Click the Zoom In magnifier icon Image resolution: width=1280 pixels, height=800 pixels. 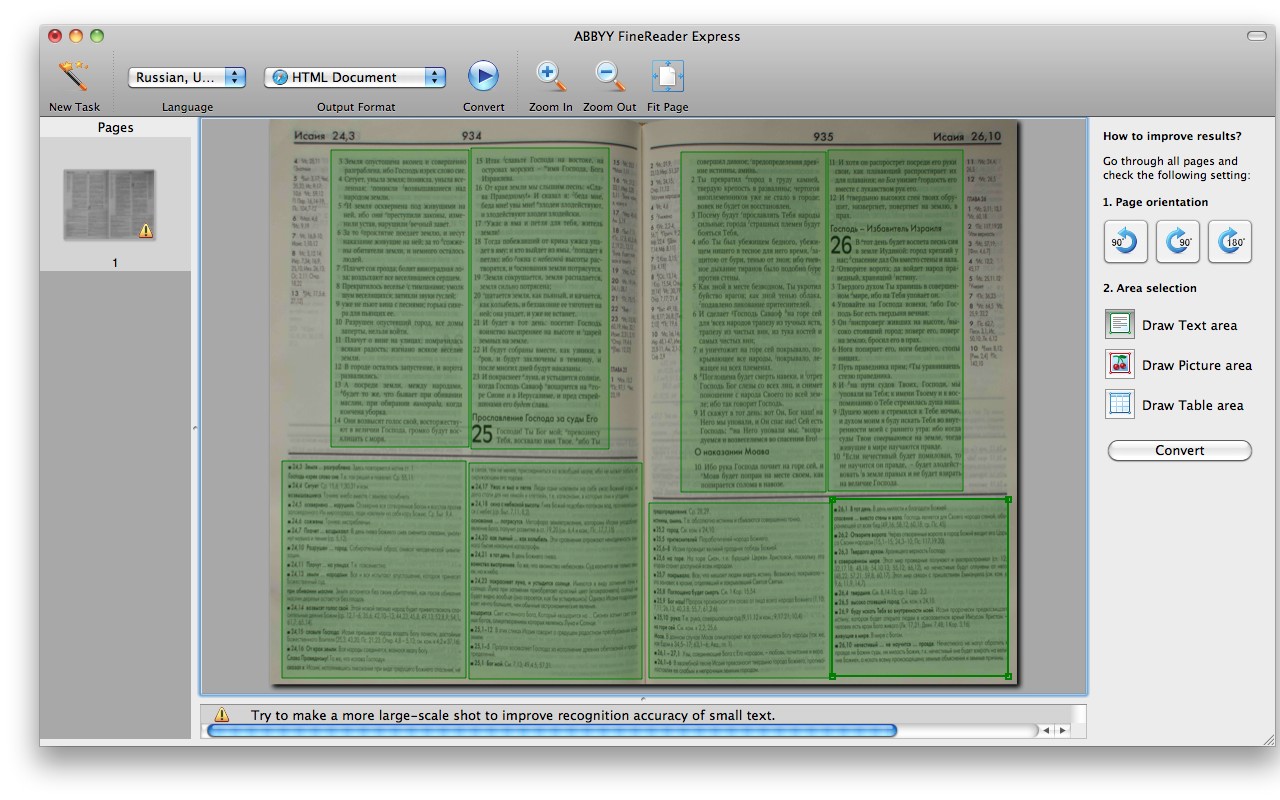pos(551,76)
